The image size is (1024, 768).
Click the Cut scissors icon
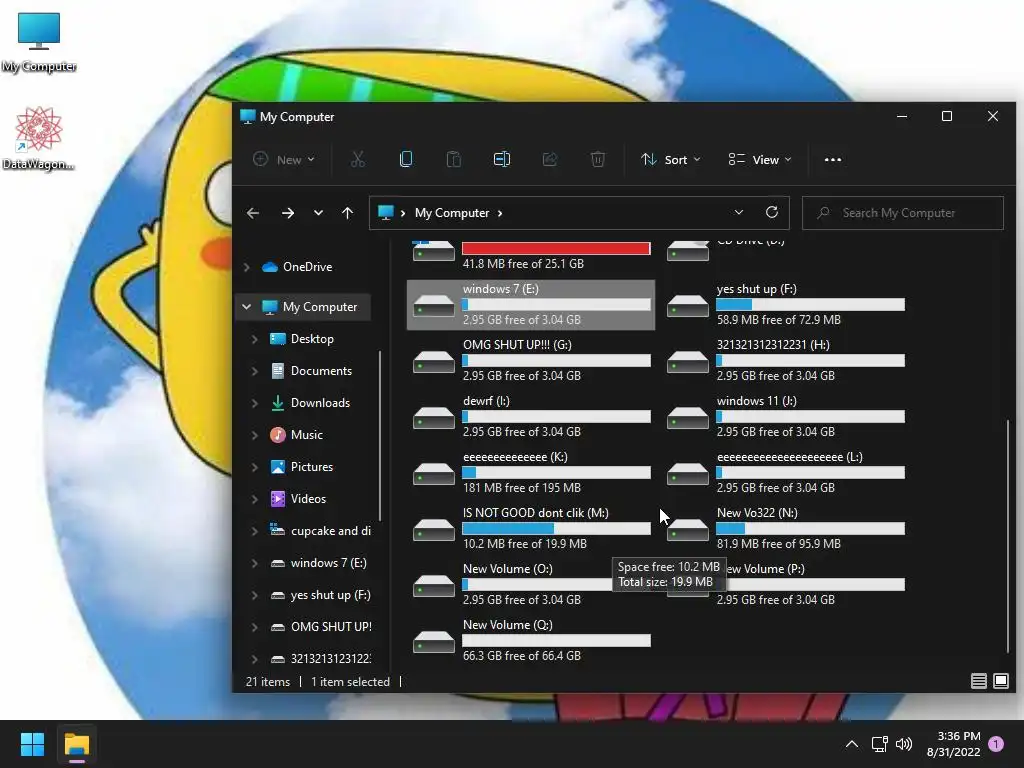pyautogui.click(x=357, y=159)
